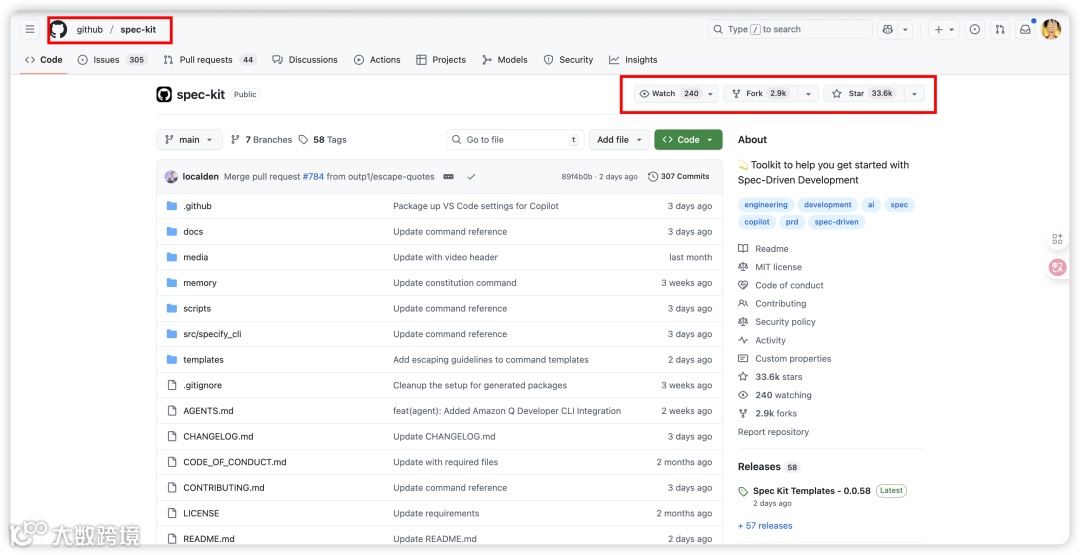Open the .github folder
Screen dimensions: 1080x555
197,206
